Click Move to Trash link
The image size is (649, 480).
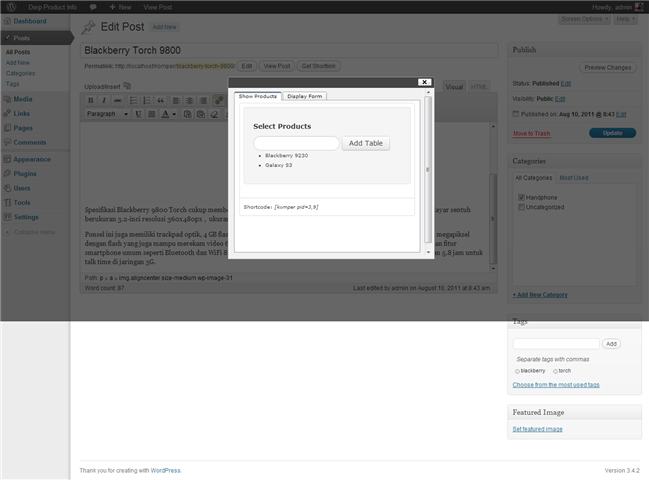pyautogui.click(x=531, y=133)
